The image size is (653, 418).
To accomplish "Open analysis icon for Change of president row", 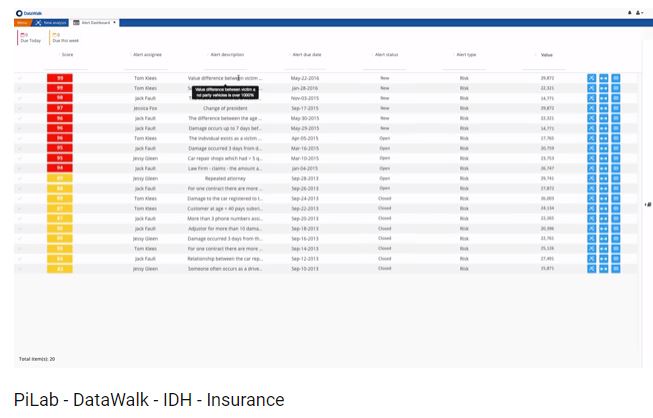I will coord(591,108).
